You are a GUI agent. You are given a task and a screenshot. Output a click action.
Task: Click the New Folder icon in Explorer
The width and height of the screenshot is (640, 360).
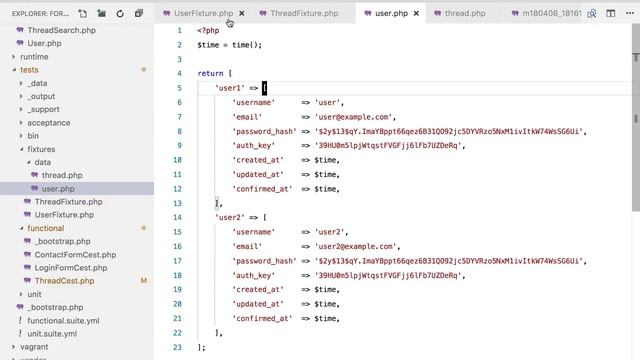pyautogui.click(x=102, y=13)
